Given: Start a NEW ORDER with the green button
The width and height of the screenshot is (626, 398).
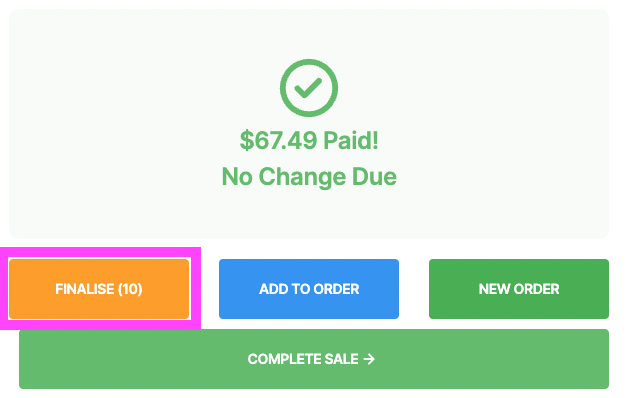Looking at the screenshot, I should (x=519, y=289).
